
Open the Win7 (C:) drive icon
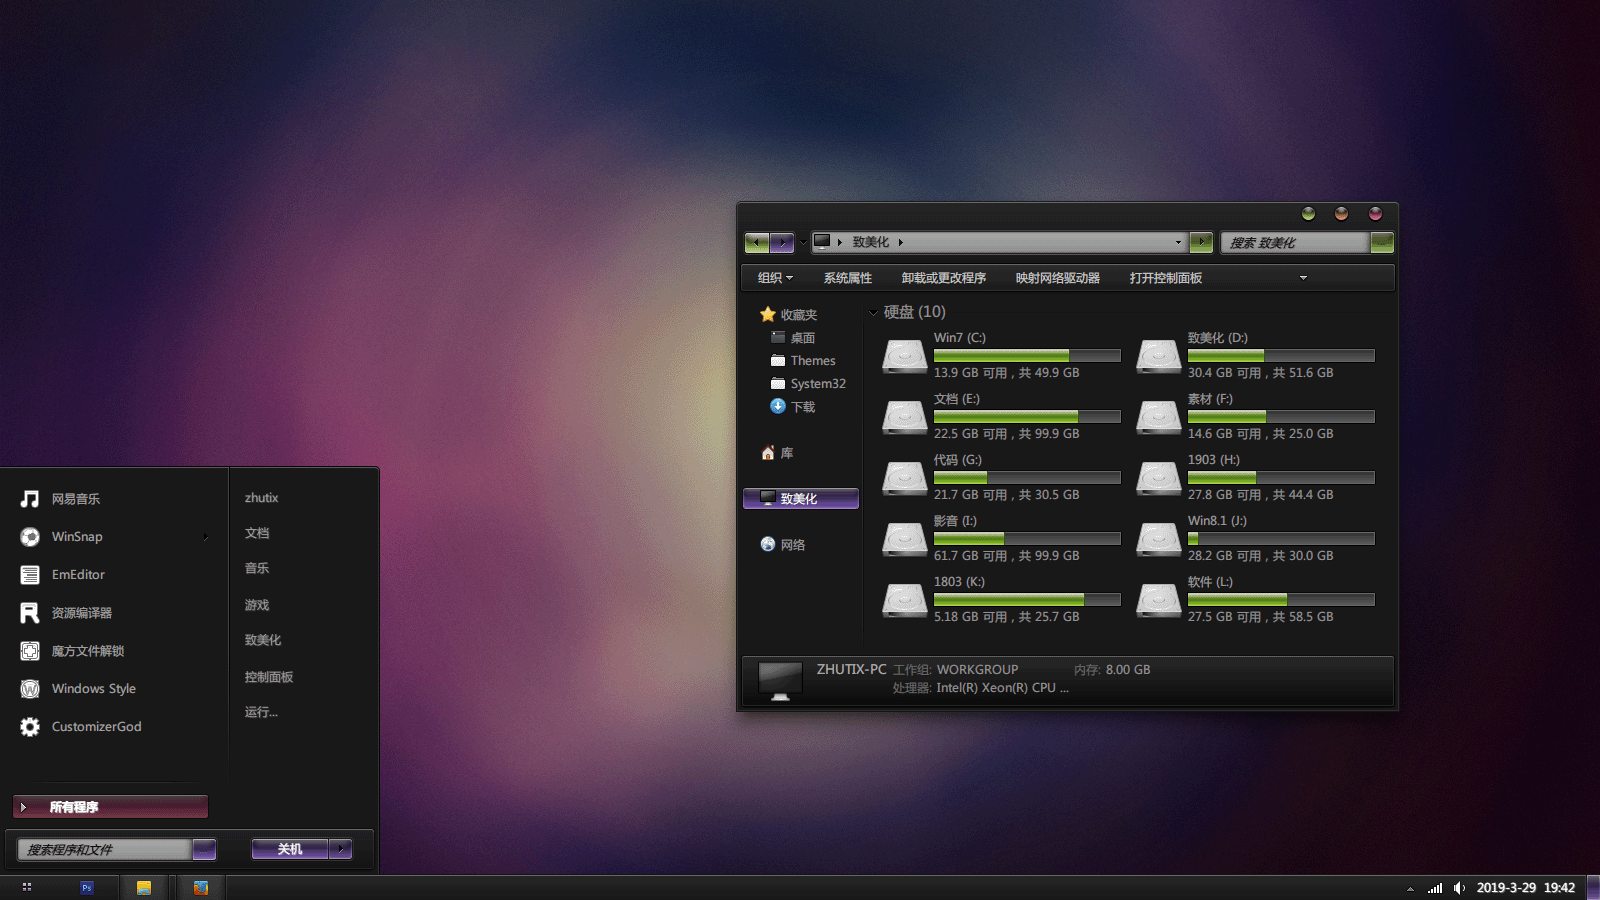[905, 356]
